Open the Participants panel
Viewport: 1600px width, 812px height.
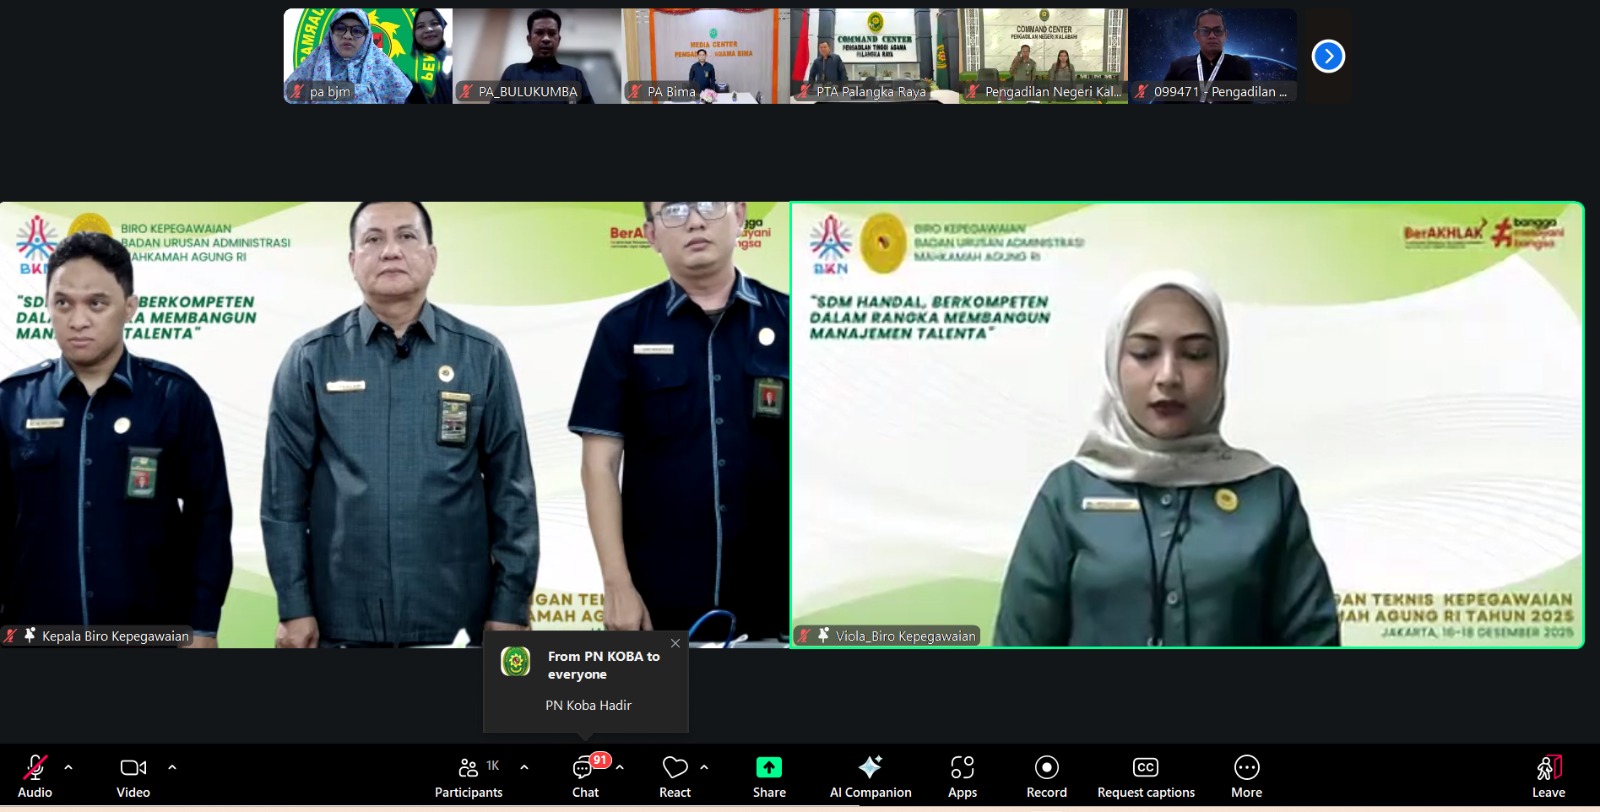coord(468,768)
